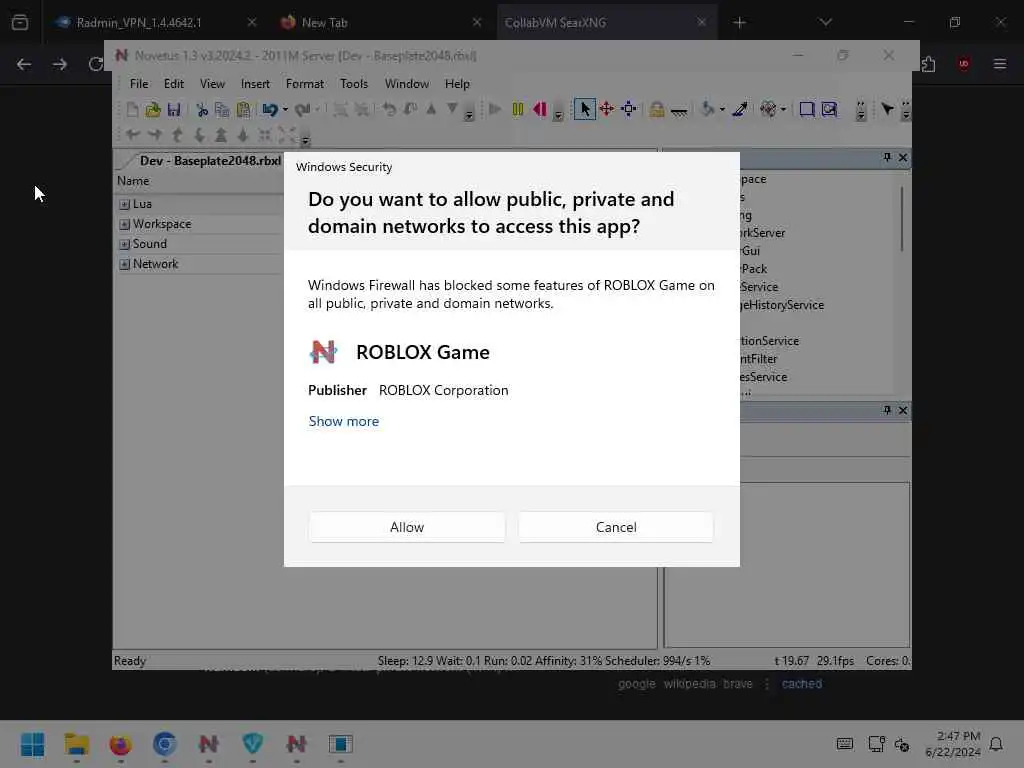This screenshot has height=768, width=1024.
Task: Click the Redo arrow icon
Action: pos(302,110)
